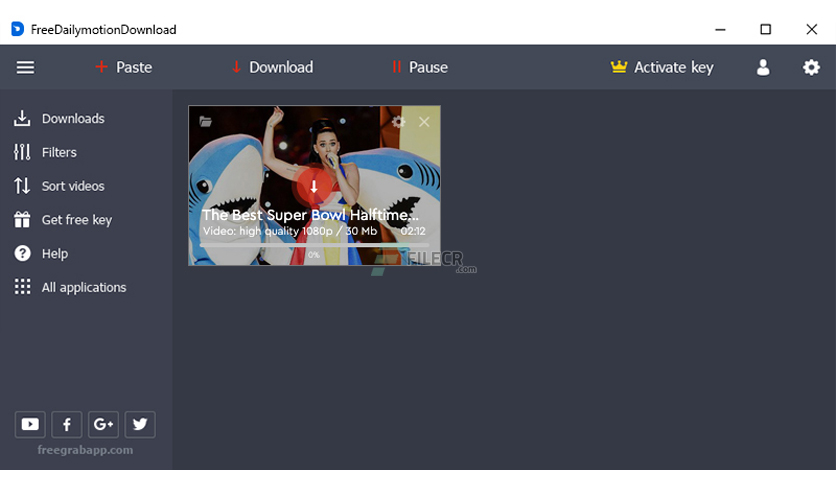
Task: Click the red plus Paste icon
Action: [x=101, y=67]
